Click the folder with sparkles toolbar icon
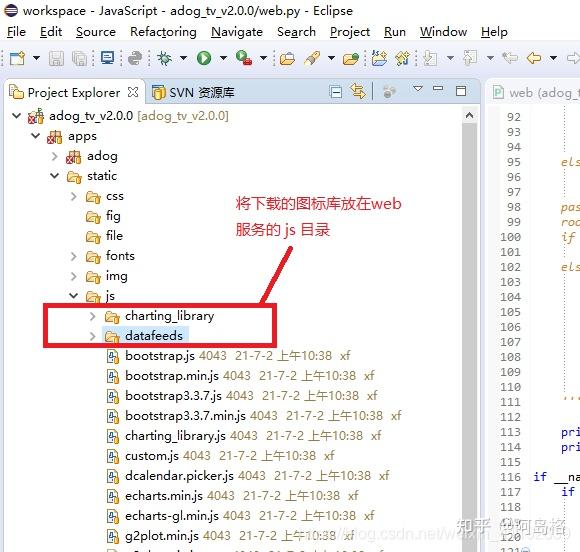Viewport: 580px width, 552px height. tap(379, 58)
